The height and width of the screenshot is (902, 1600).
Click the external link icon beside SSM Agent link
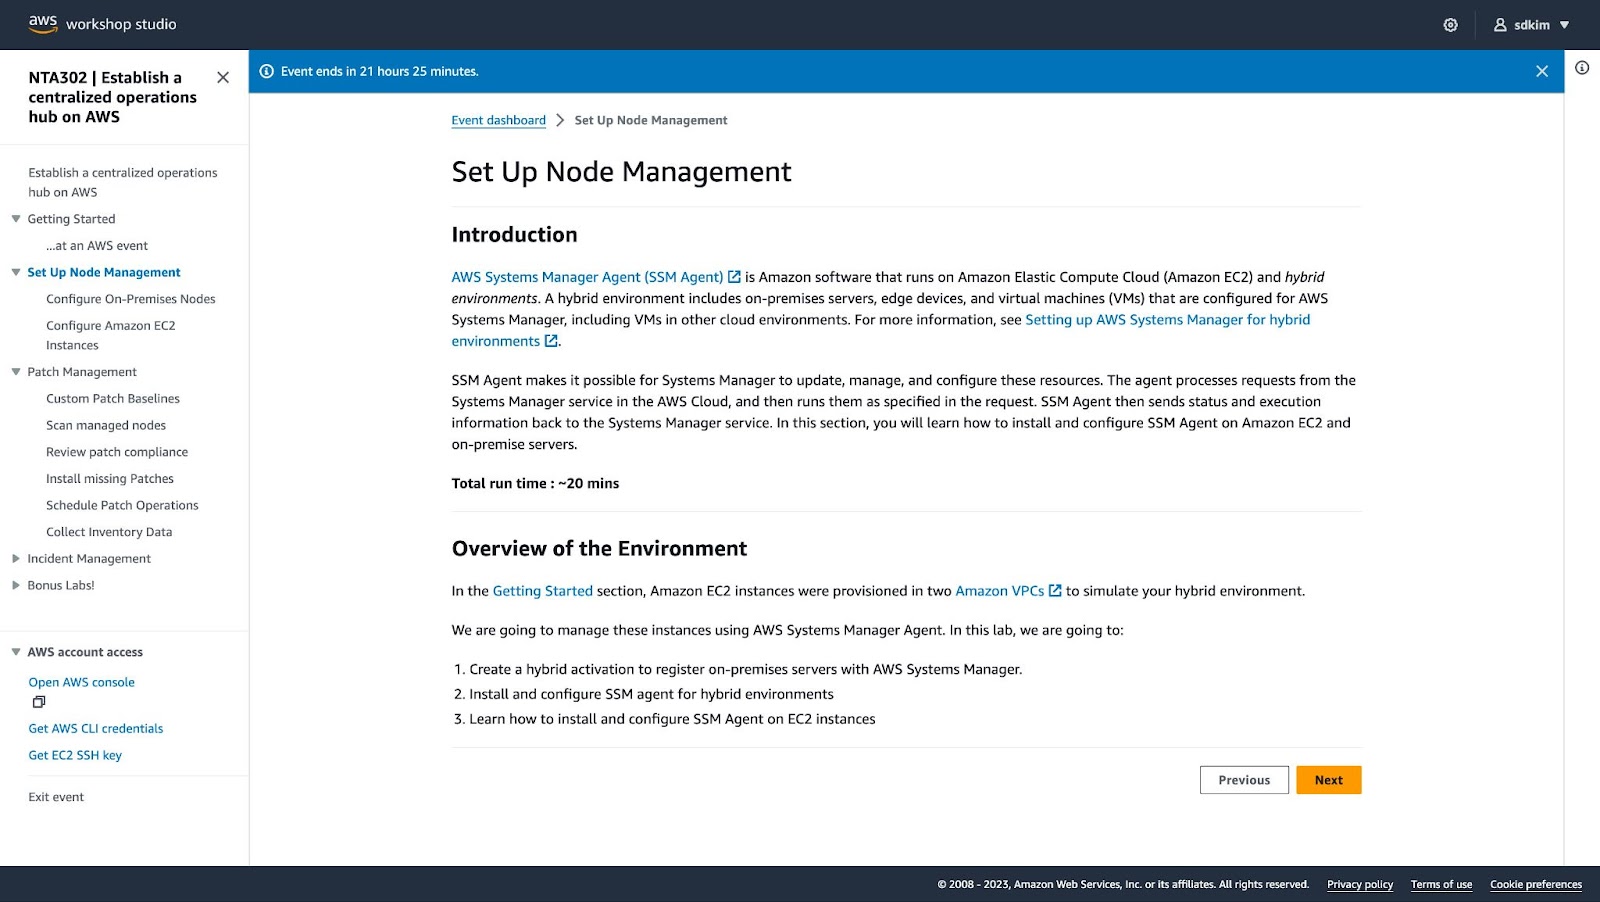pyautogui.click(x=735, y=276)
